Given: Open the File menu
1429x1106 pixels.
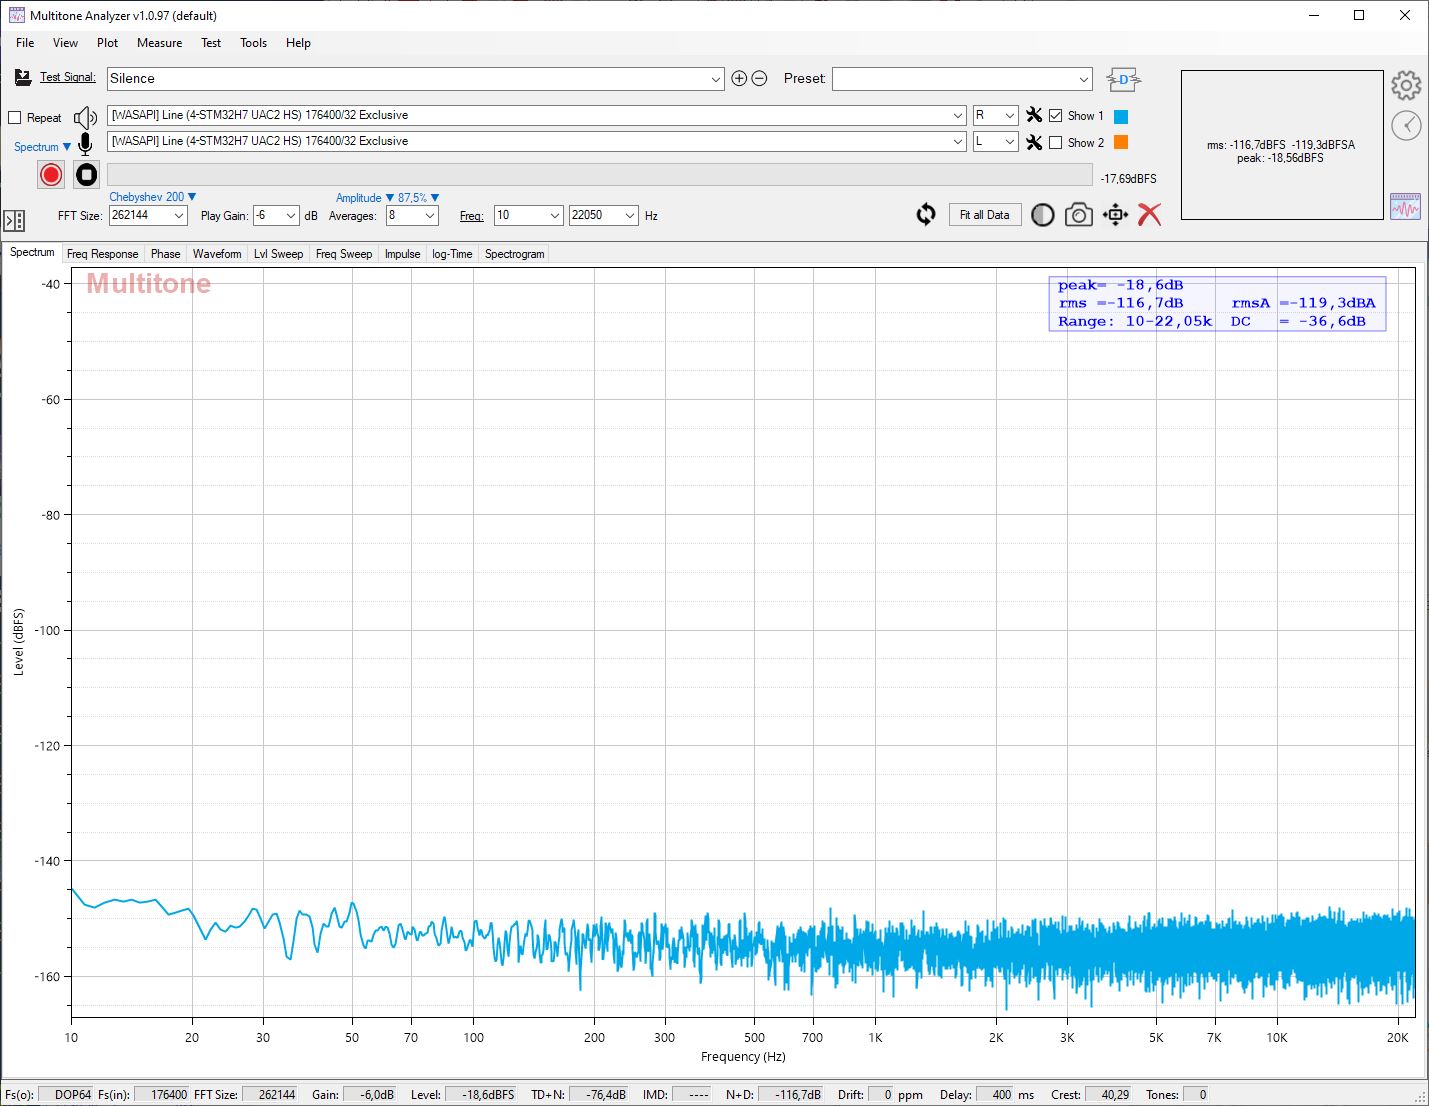Looking at the screenshot, I should [x=25, y=43].
